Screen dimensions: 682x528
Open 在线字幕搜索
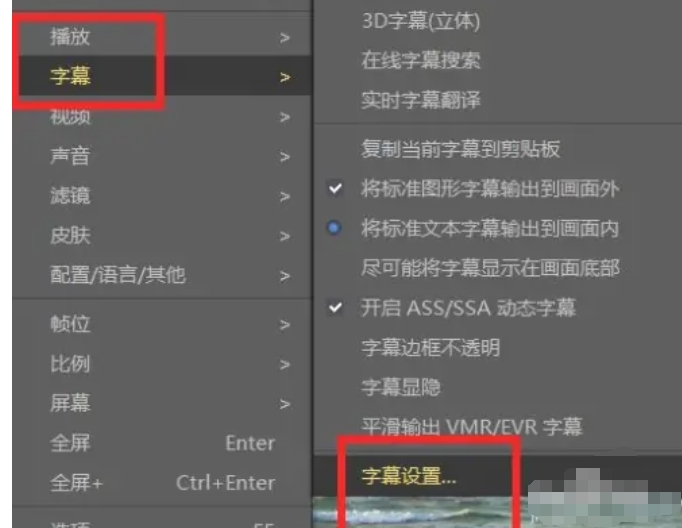click(x=498, y=60)
